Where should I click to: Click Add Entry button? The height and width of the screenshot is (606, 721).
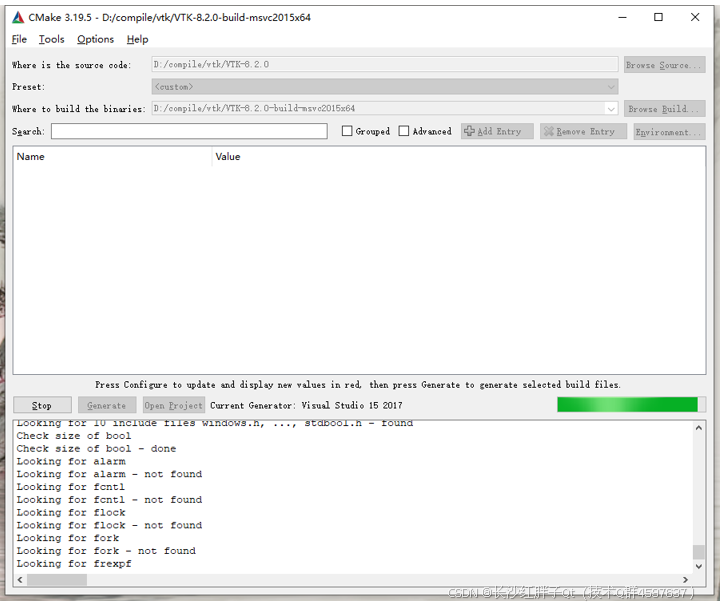497,131
